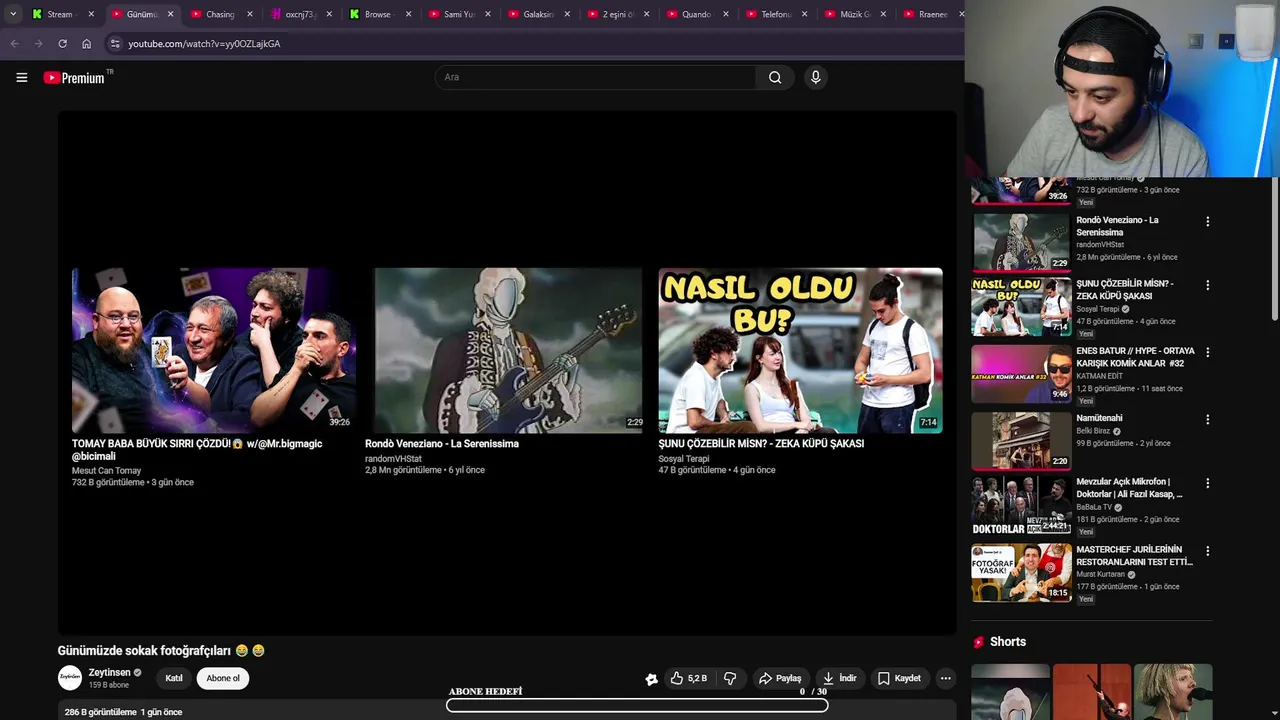Close the Galaksin tab
This screenshot has width=1280, height=720.
[x=567, y=14]
